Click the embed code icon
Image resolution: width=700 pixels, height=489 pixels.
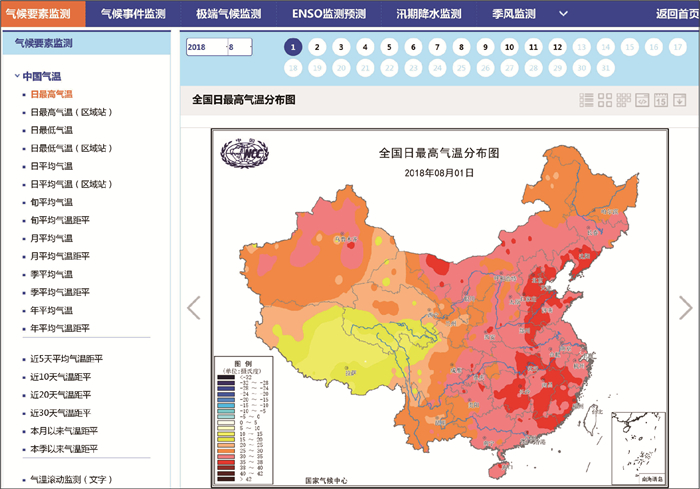tap(643, 100)
